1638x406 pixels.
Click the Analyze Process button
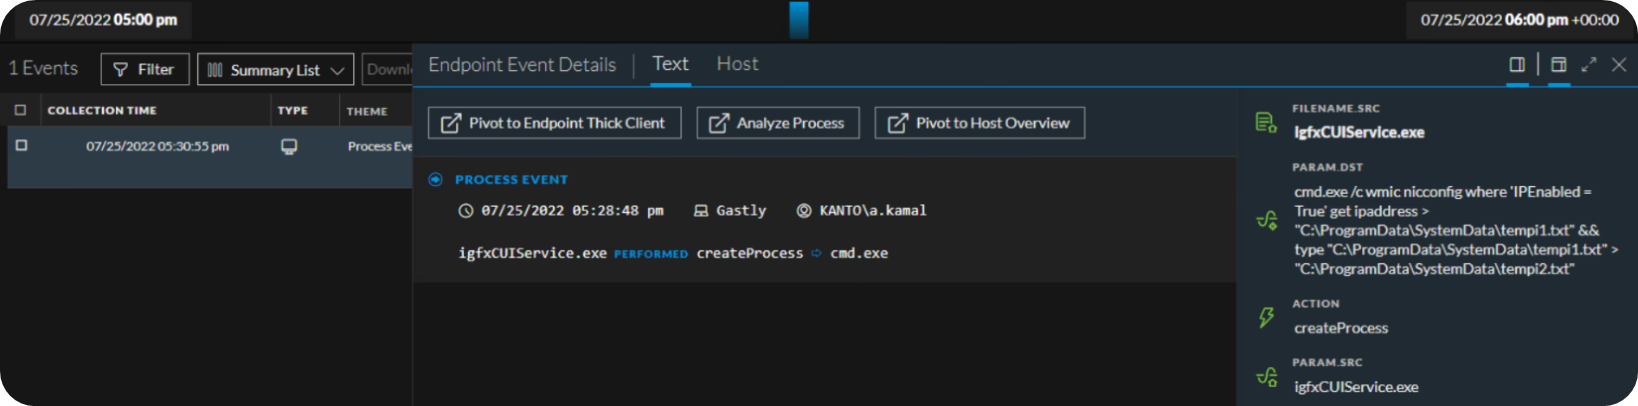[x=777, y=123]
